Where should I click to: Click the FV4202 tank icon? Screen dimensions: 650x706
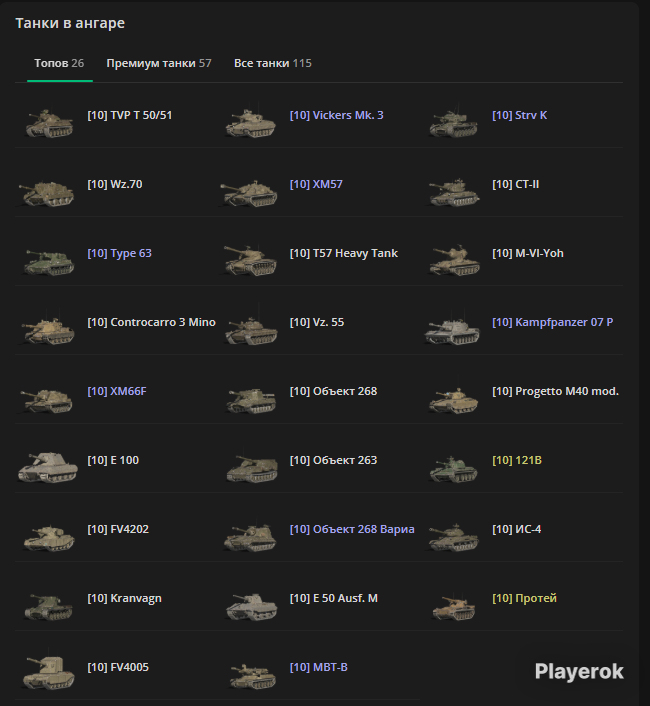coord(49,538)
